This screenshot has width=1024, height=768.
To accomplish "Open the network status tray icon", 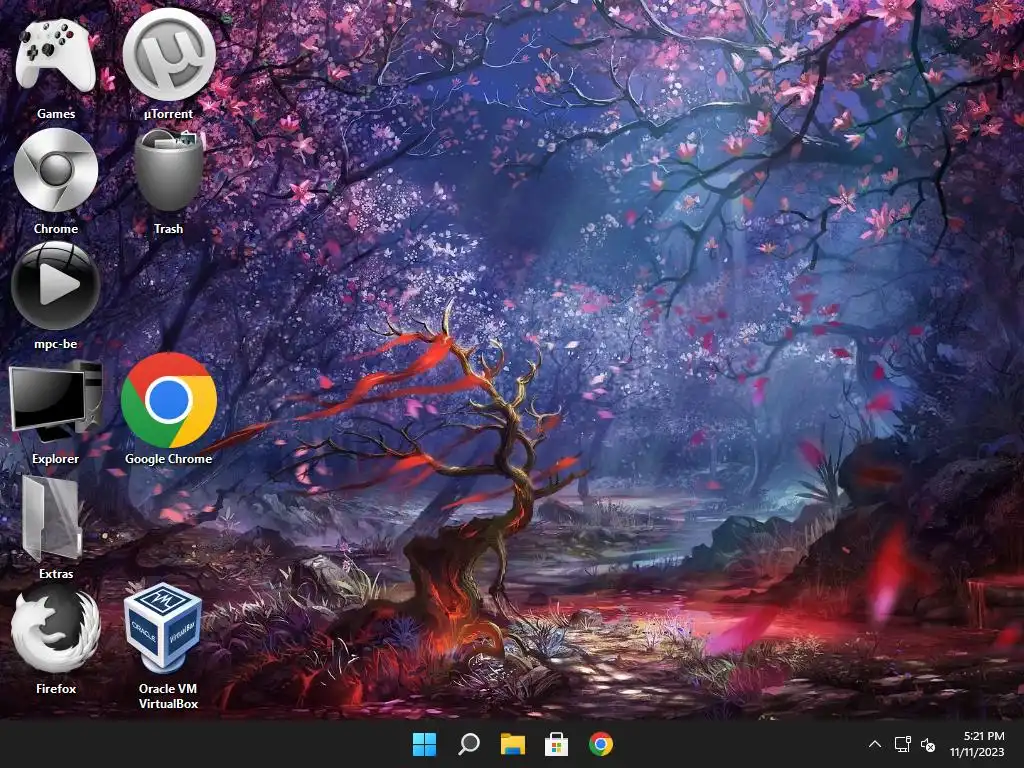I will pos(903,744).
